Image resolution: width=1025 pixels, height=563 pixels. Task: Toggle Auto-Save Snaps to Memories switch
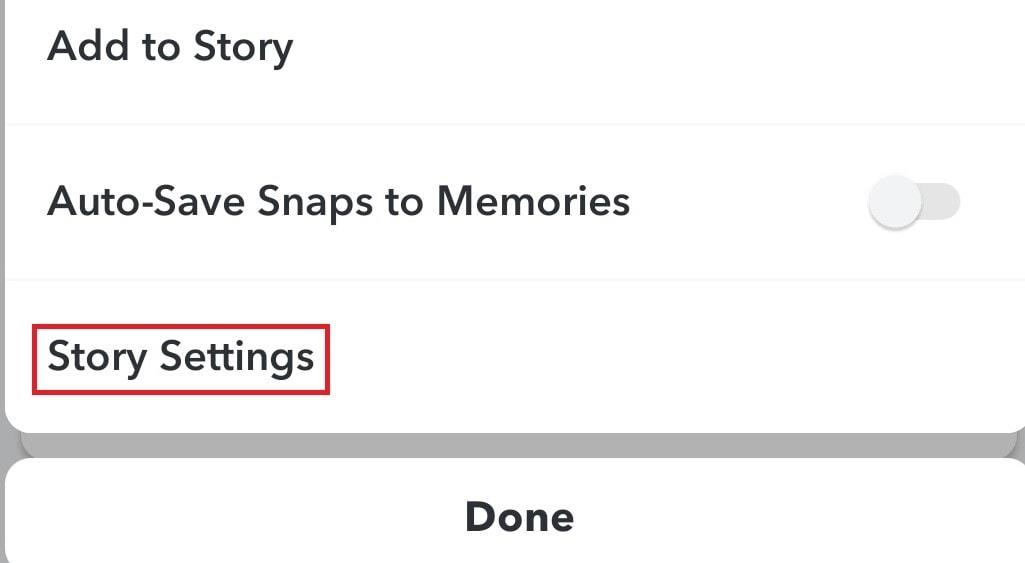click(x=914, y=202)
